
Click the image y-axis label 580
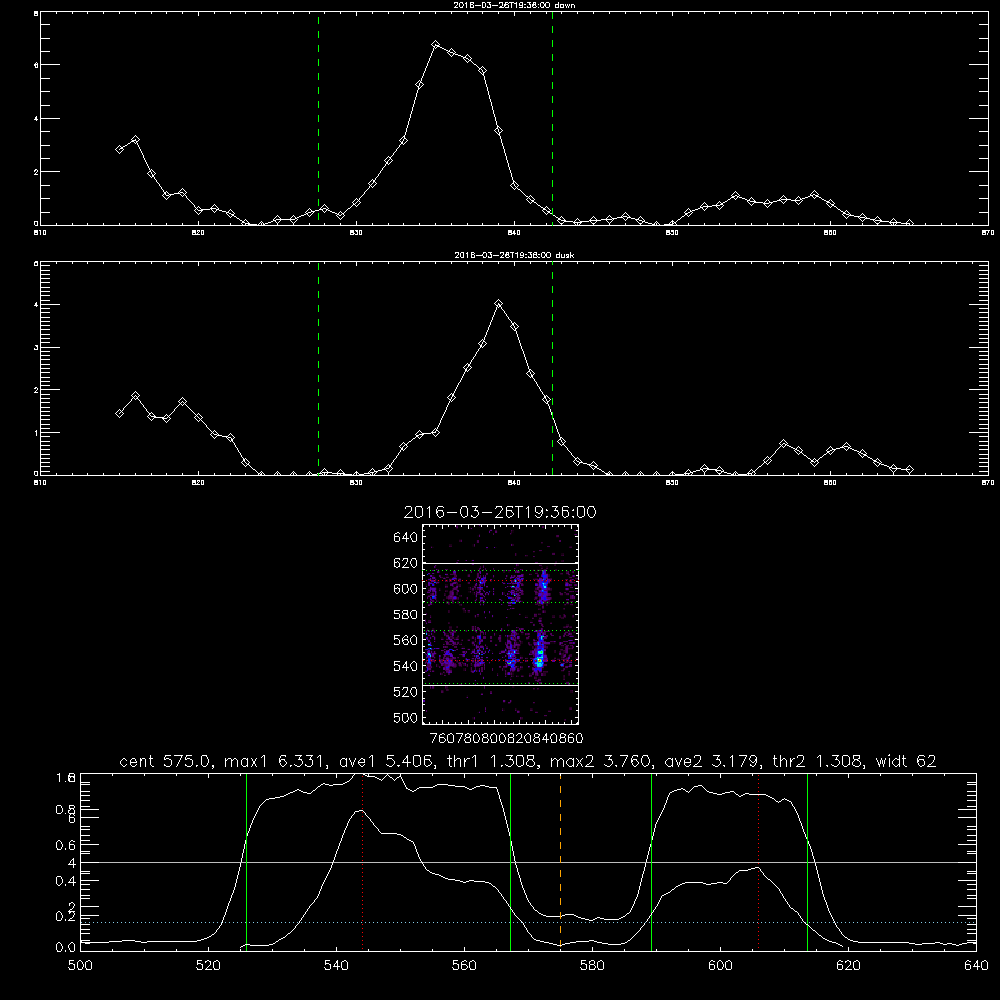[x=405, y=615]
